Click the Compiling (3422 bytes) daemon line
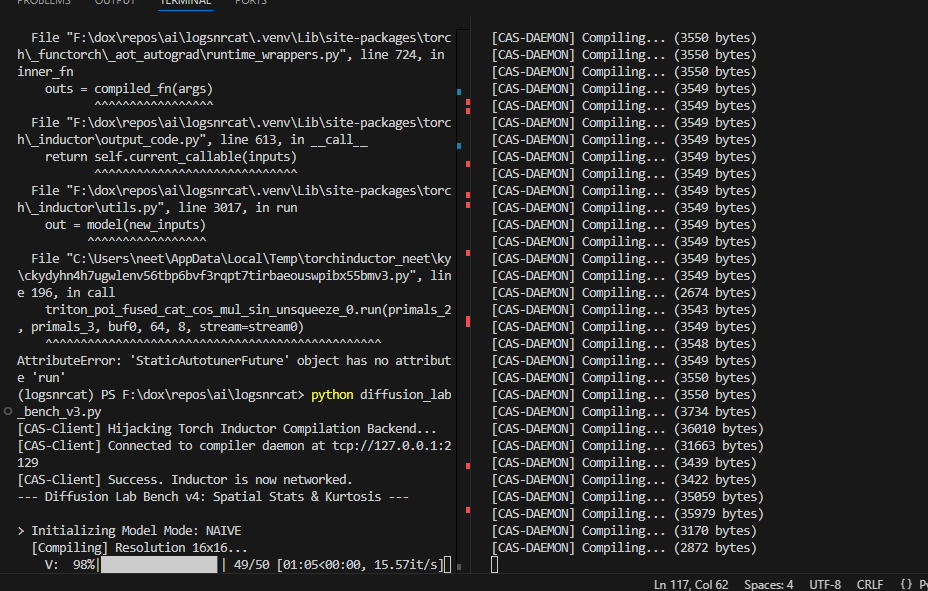The width and height of the screenshot is (928, 591). (x=624, y=479)
